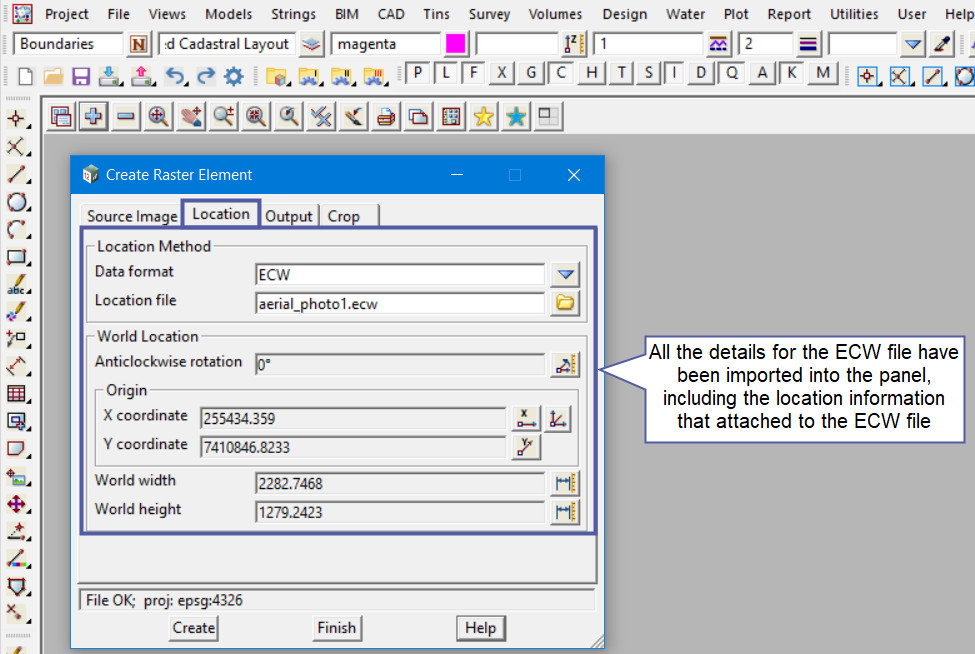Click the measure rotation angle icon
Image resolution: width=975 pixels, height=654 pixels.
[565, 365]
